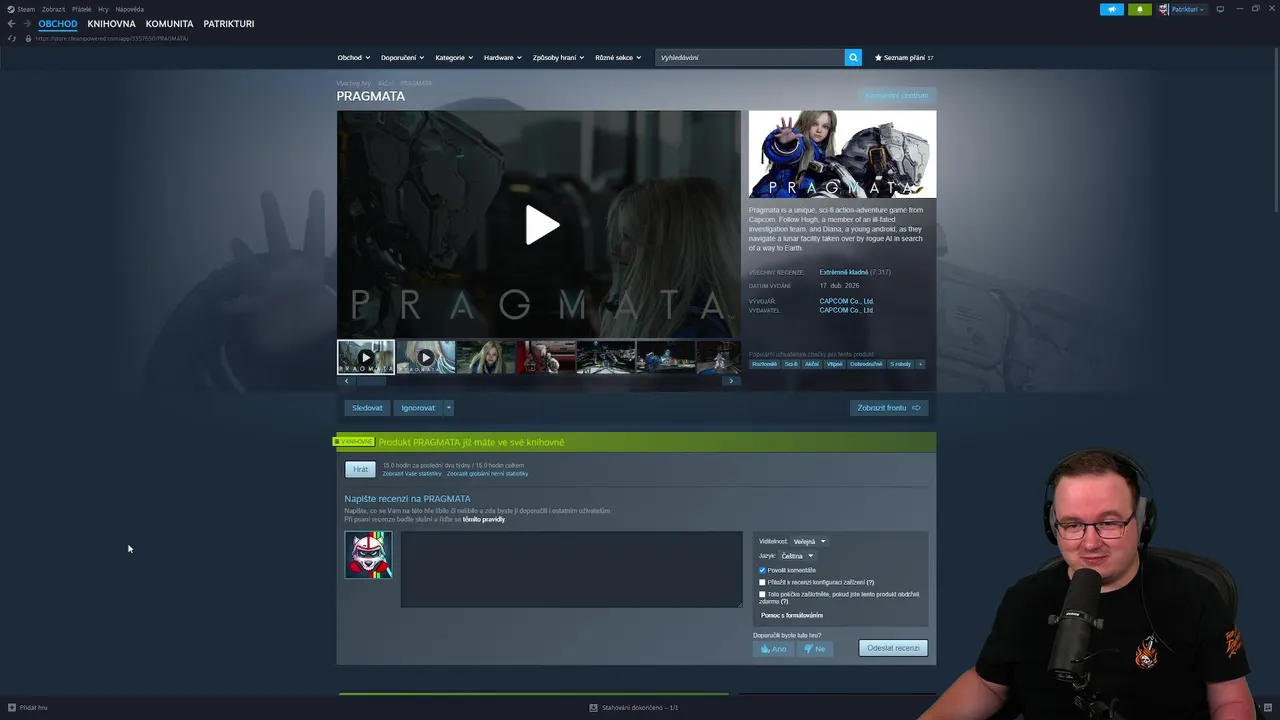This screenshot has height=720, width=1280.
Task: Open the announcements megaphone icon
Action: [x=1112, y=9]
